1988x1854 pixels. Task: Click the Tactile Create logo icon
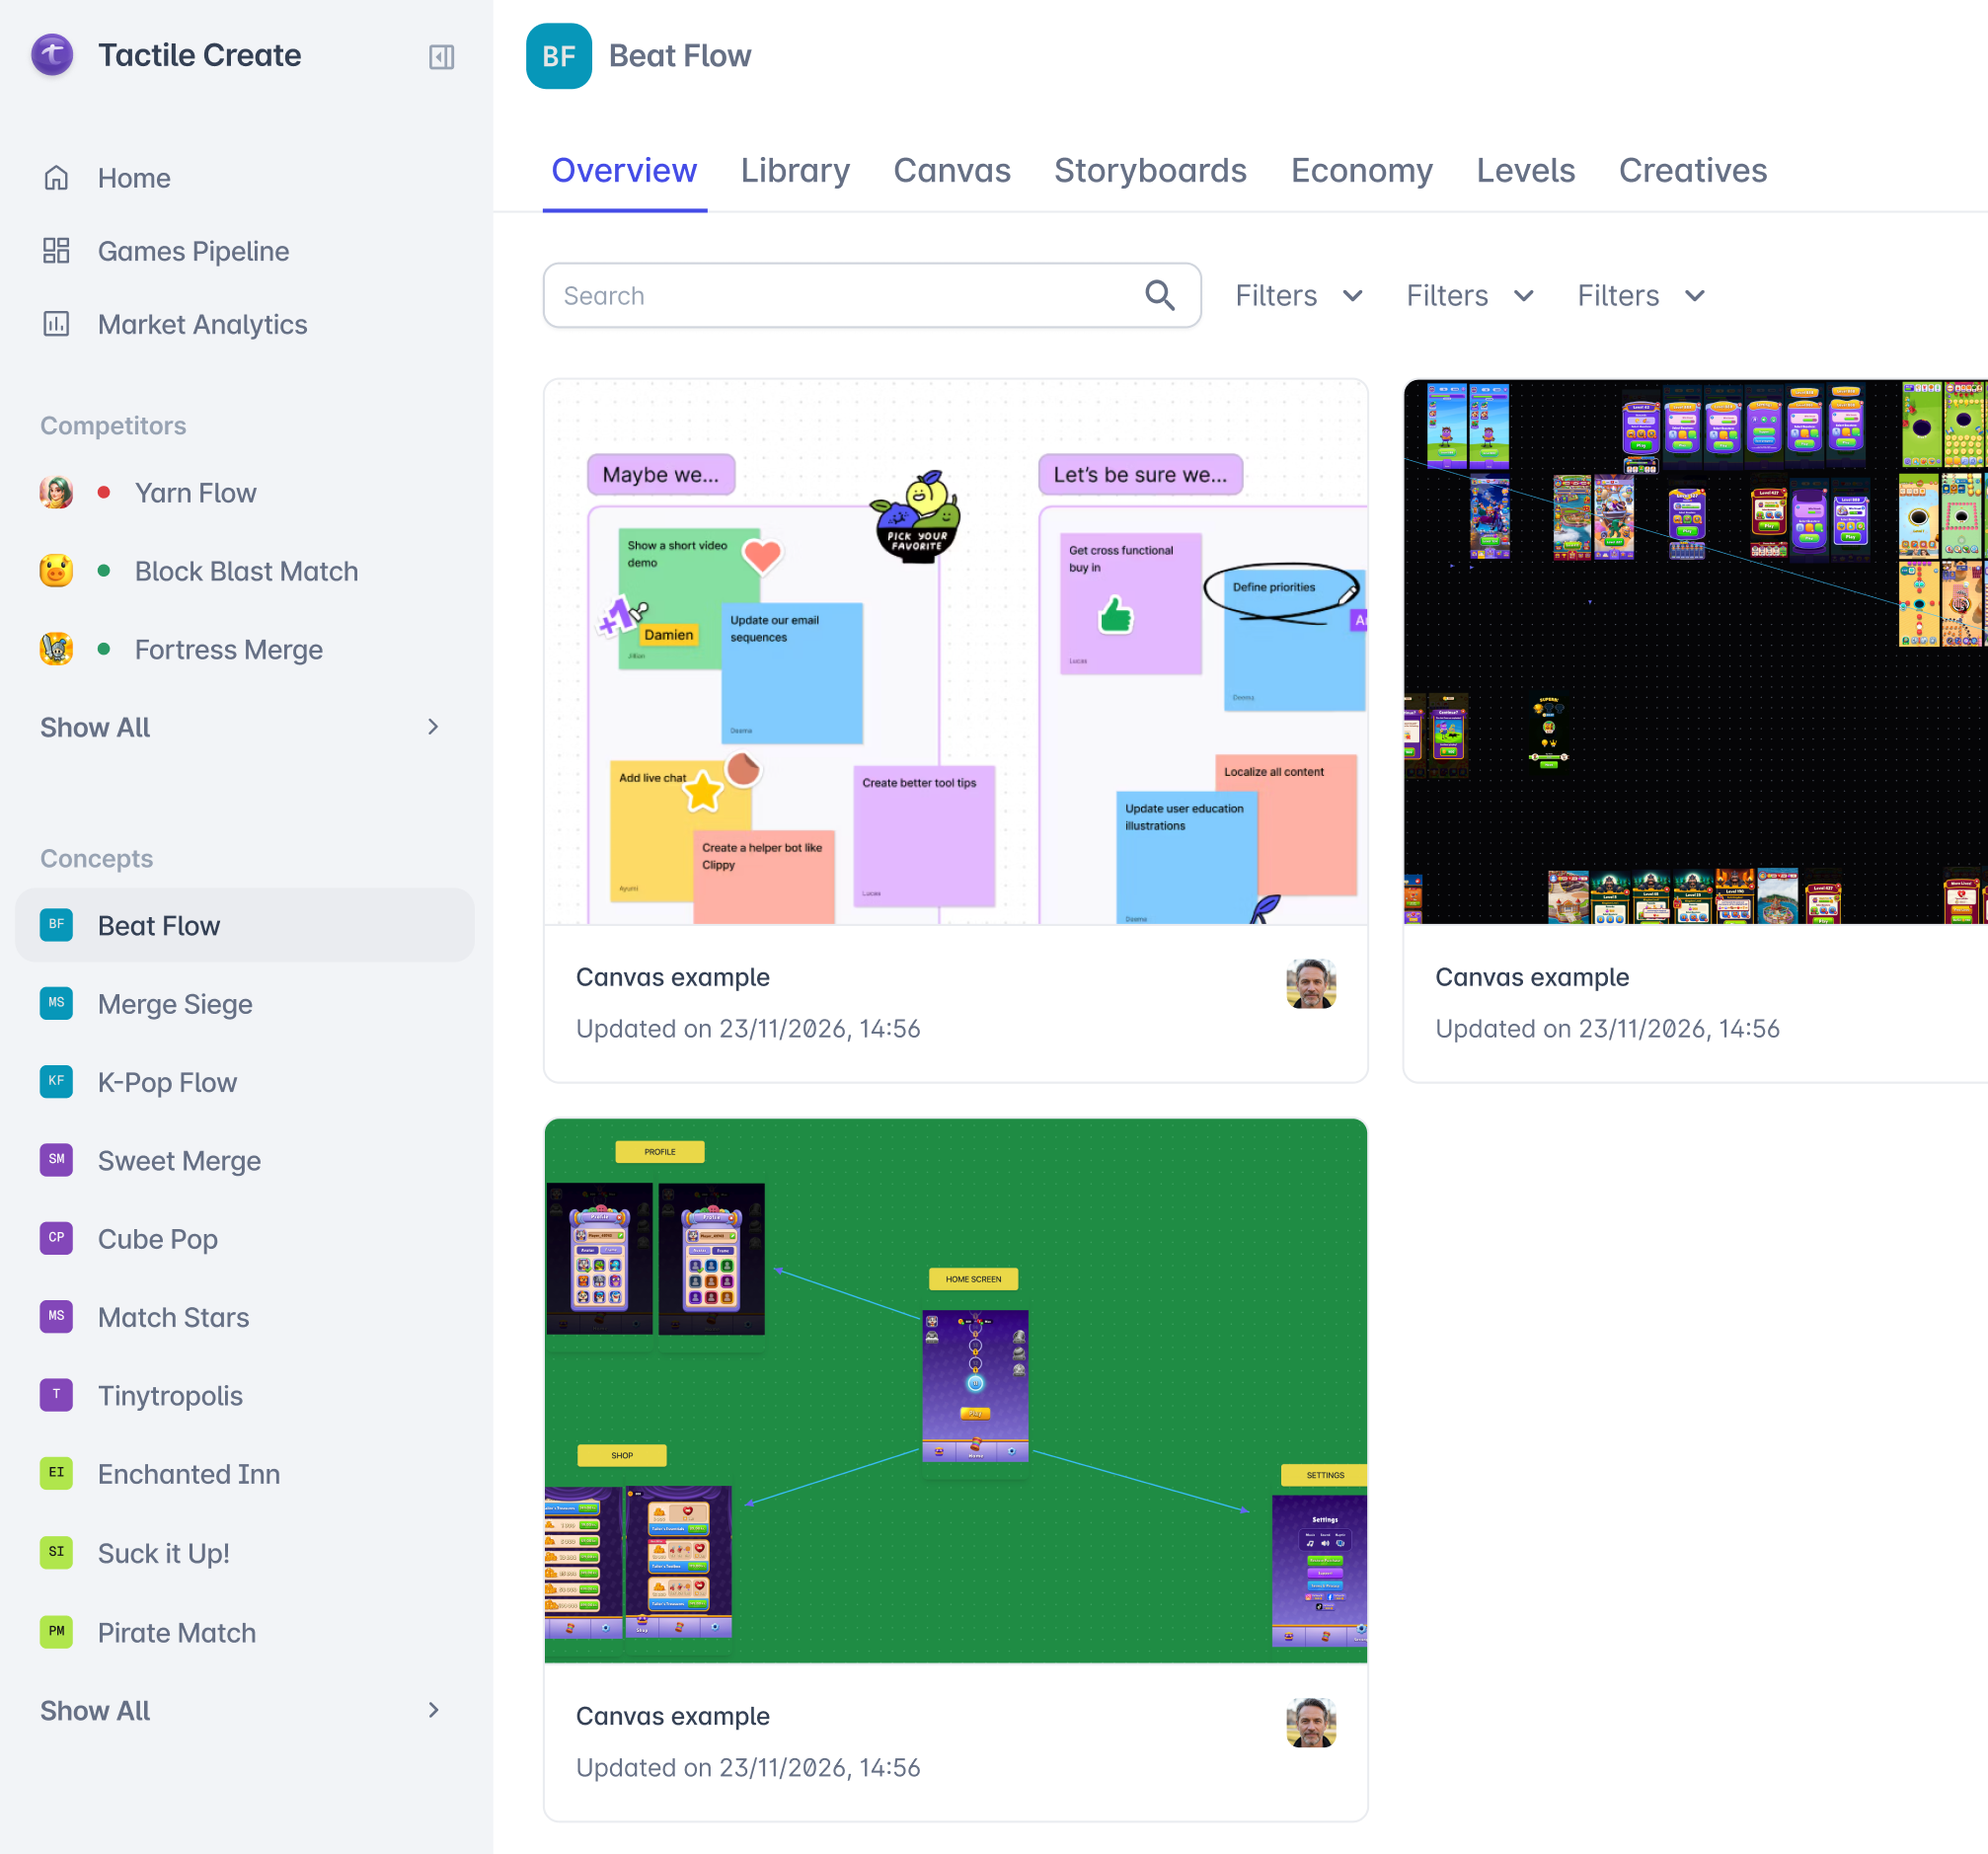52,55
